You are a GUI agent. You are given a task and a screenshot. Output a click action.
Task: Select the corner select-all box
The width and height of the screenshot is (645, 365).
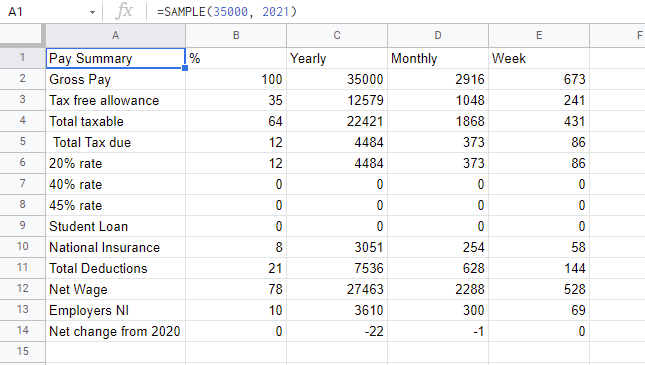[22, 35]
